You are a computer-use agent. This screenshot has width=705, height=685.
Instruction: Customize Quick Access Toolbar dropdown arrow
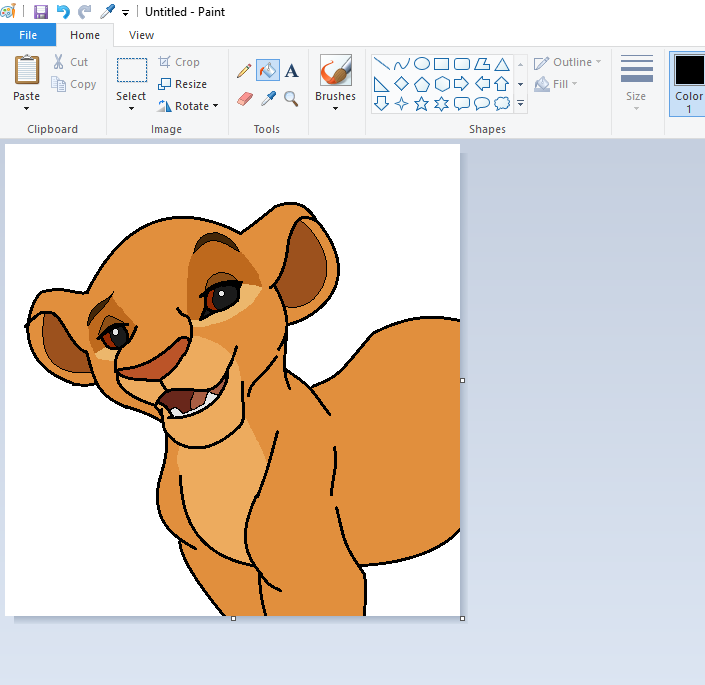pyautogui.click(x=125, y=13)
